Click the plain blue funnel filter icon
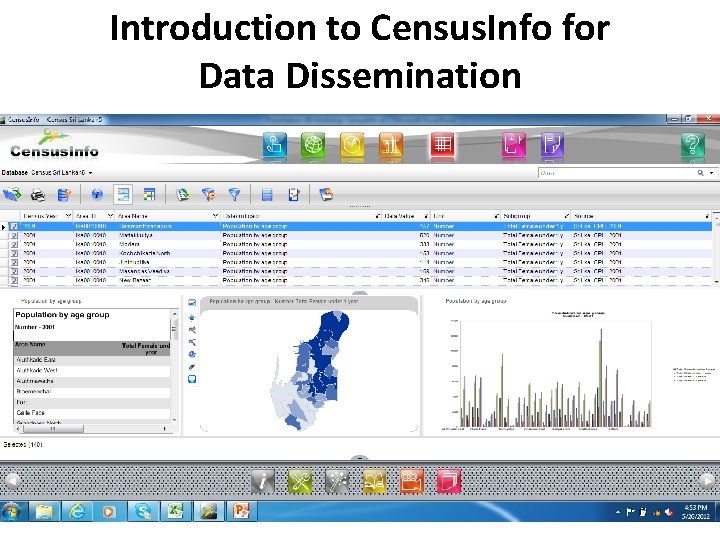This screenshot has width=720, height=540. tap(235, 195)
